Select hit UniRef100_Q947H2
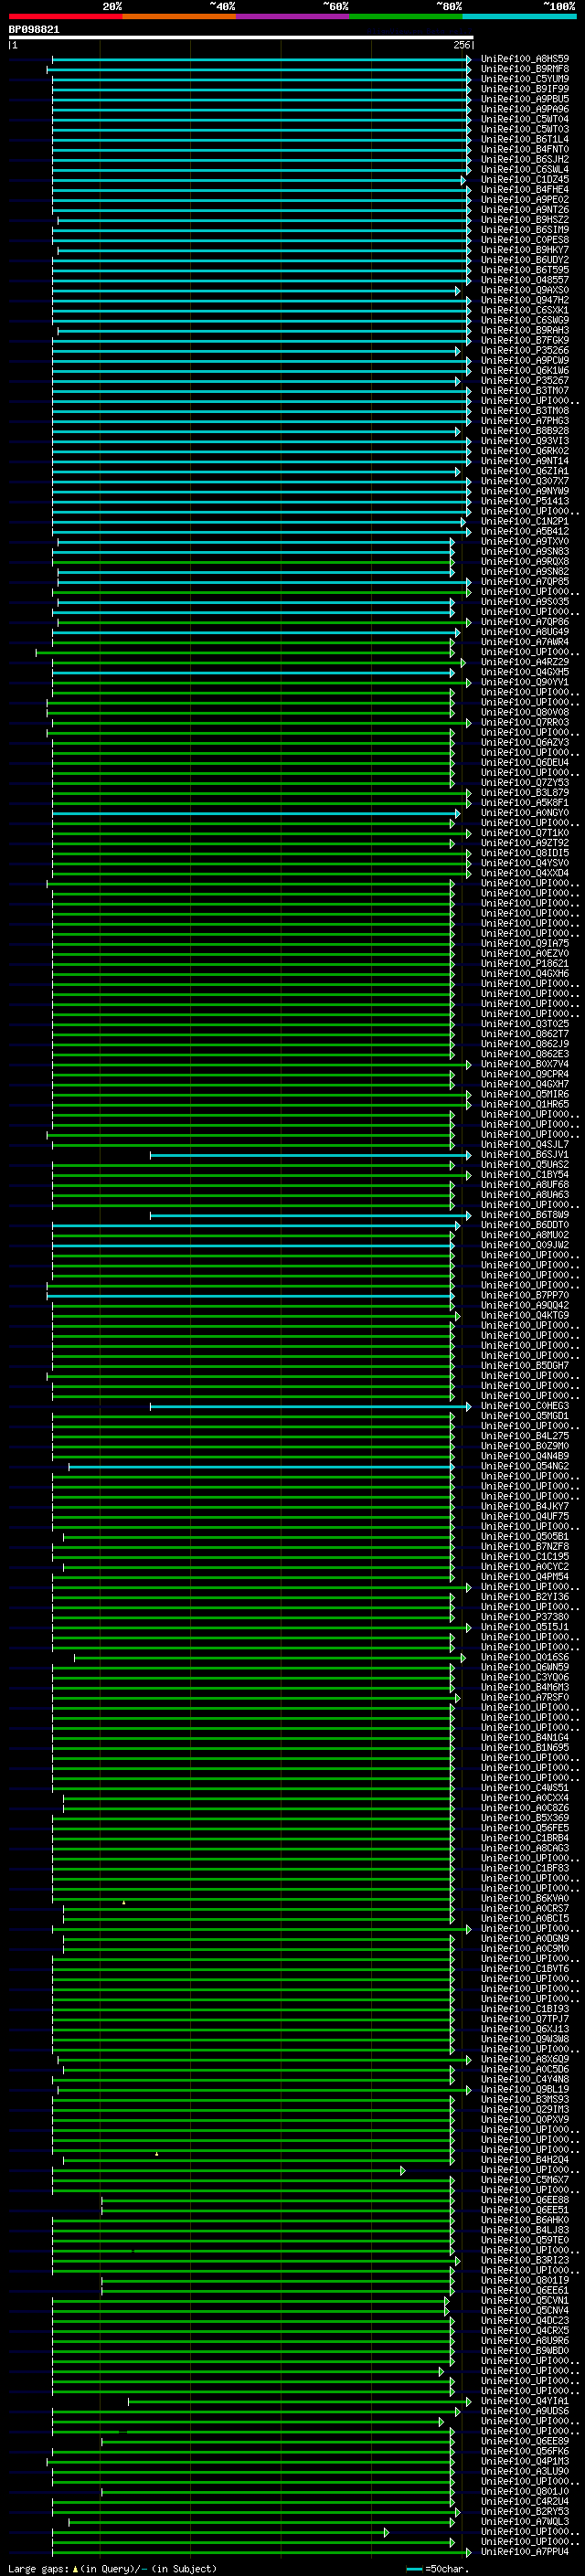585x2576 pixels. 525,300
